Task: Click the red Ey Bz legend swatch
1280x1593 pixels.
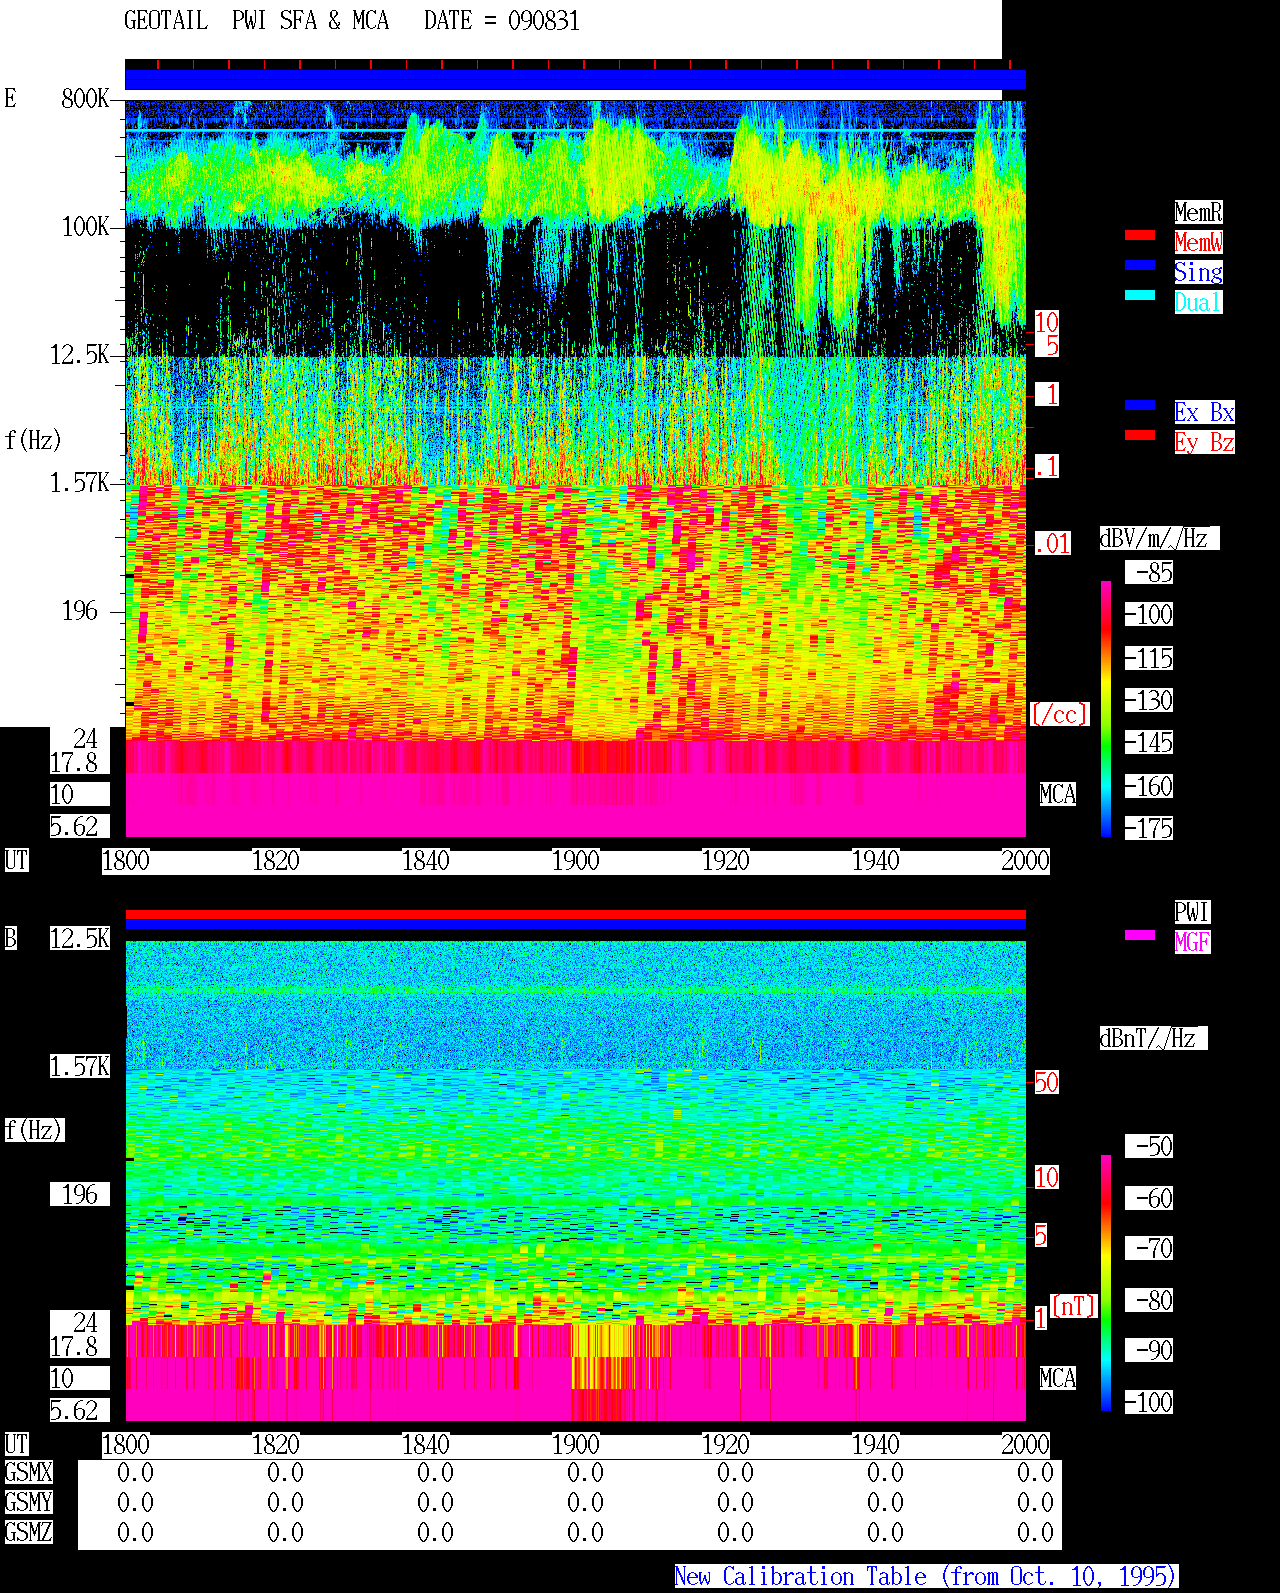Action: coord(1140,435)
